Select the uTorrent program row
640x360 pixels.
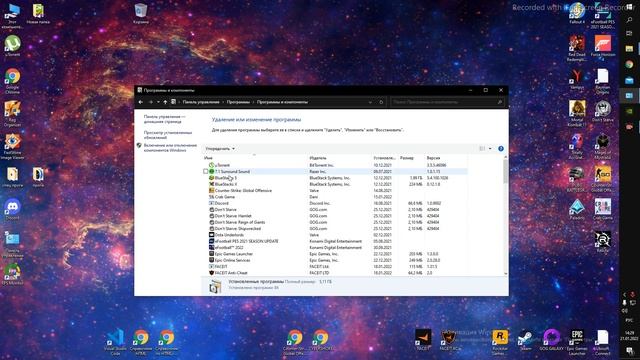(x=335, y=165)
